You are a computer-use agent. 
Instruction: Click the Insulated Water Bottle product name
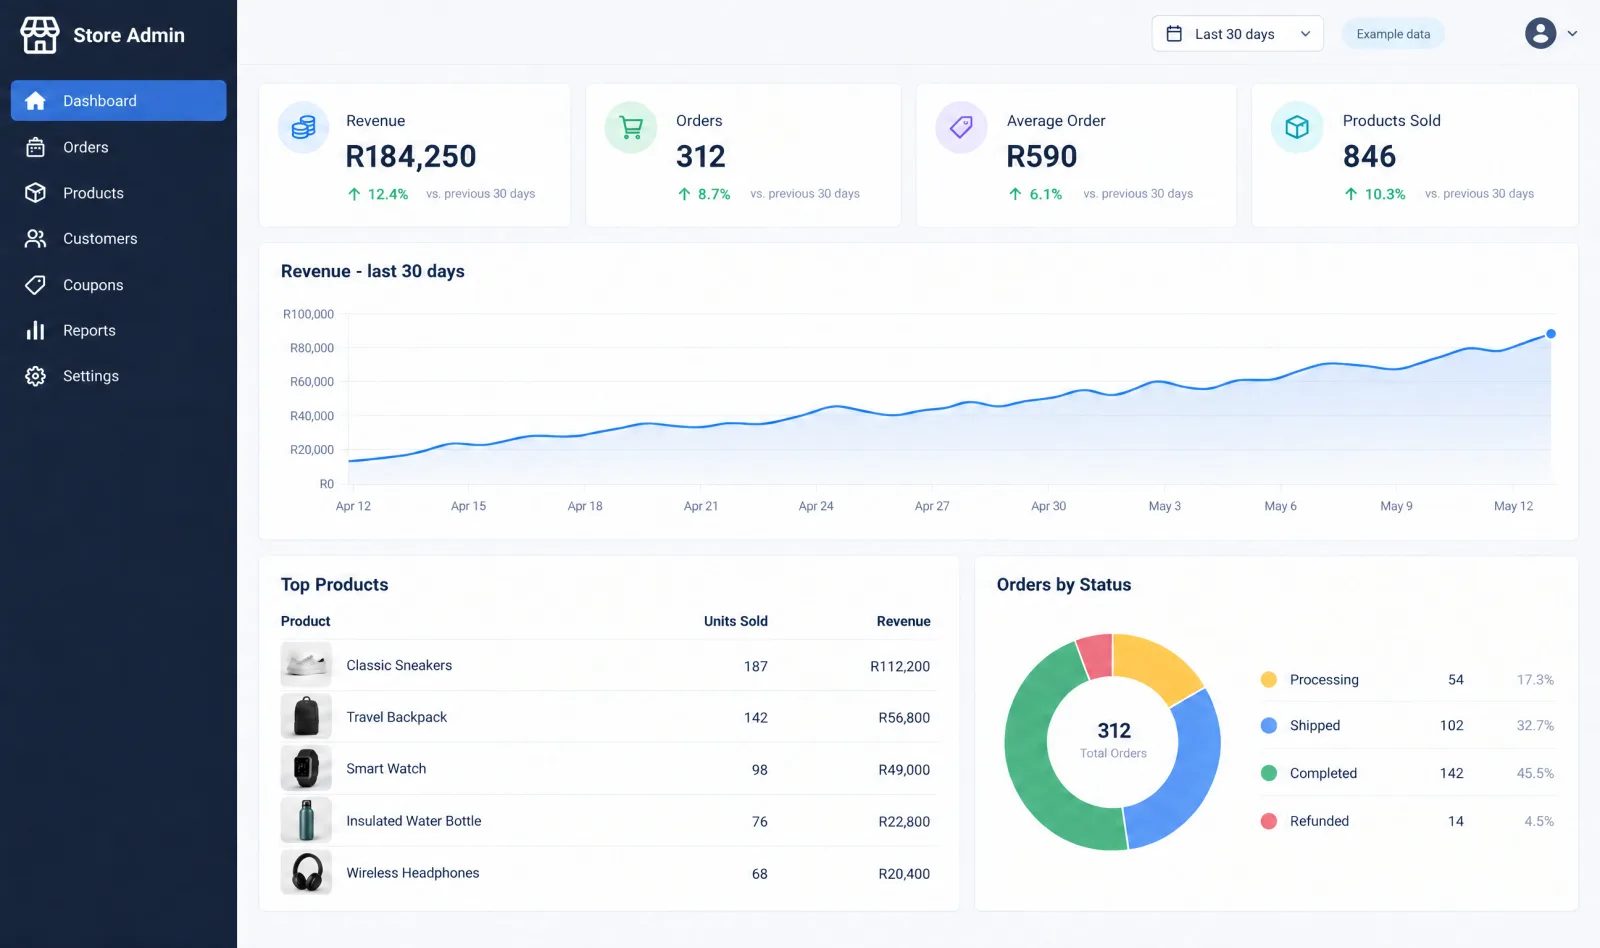[414, 821]
